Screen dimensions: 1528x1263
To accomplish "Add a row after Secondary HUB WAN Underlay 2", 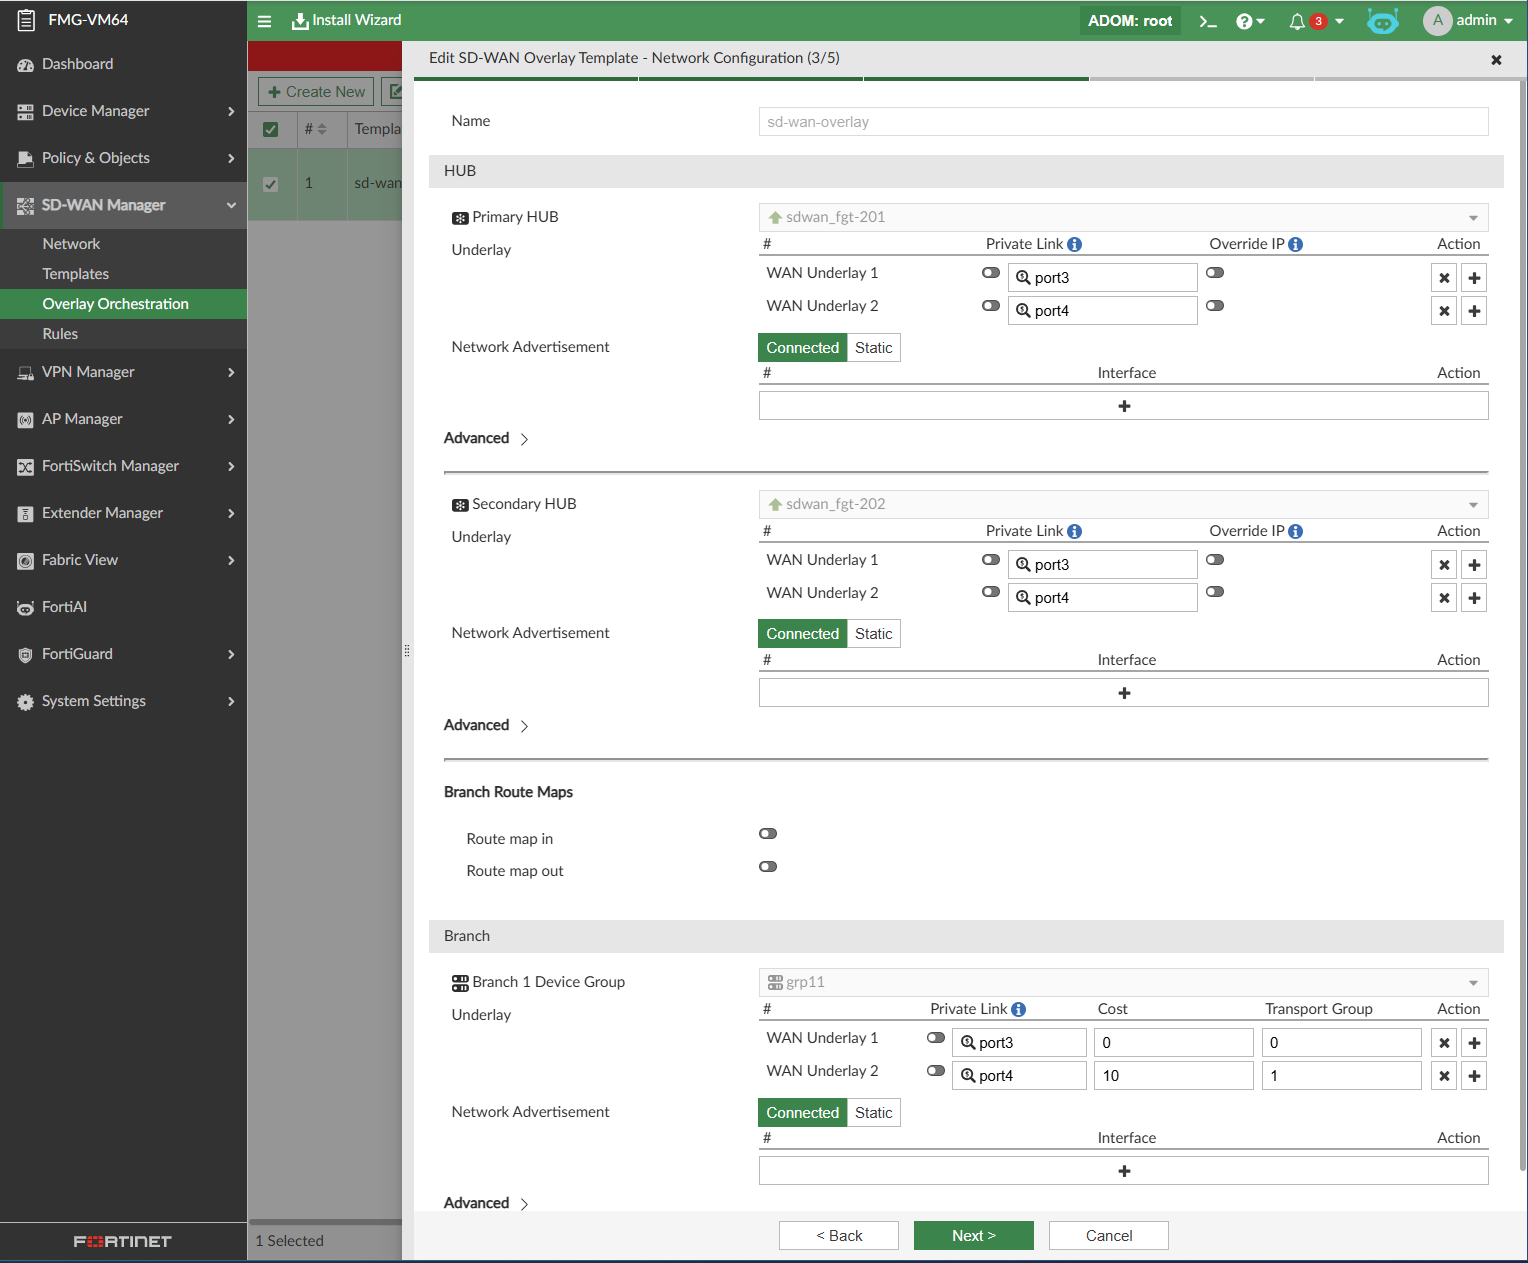I will point(1474,598).
